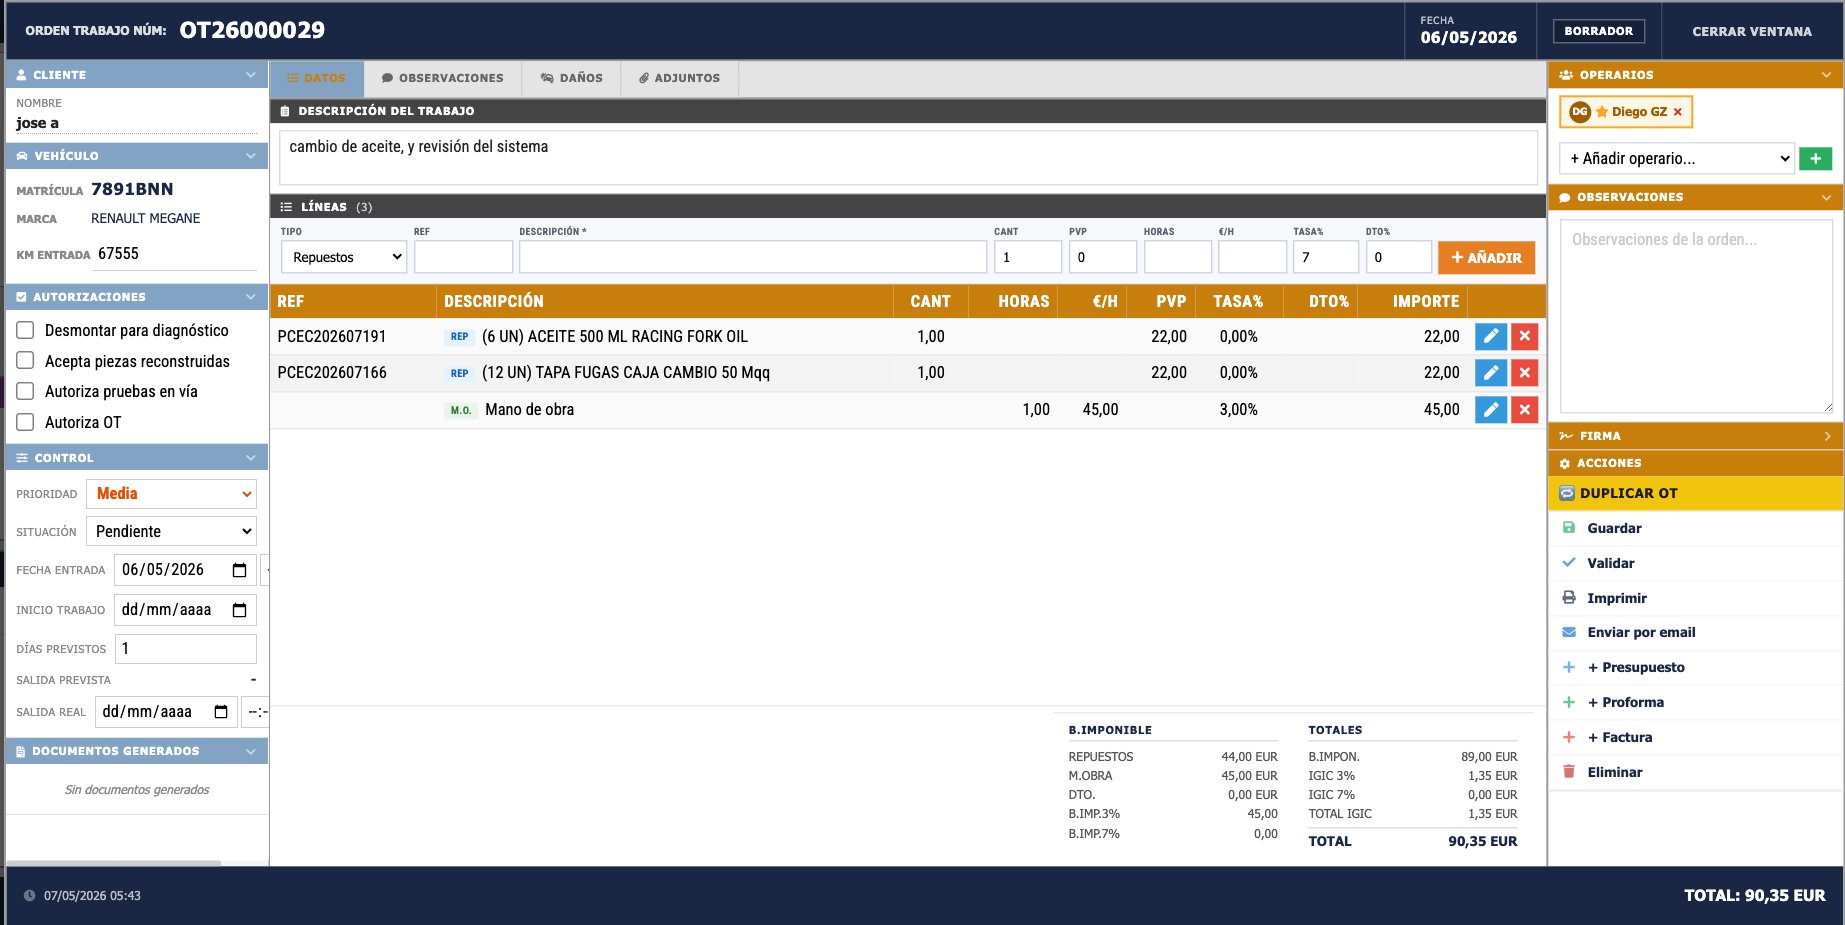Open the Inicio Trabajo calendar picker
Image resolution: width=1845 pixels, height=925 pixels.
(x=239, y=610)
